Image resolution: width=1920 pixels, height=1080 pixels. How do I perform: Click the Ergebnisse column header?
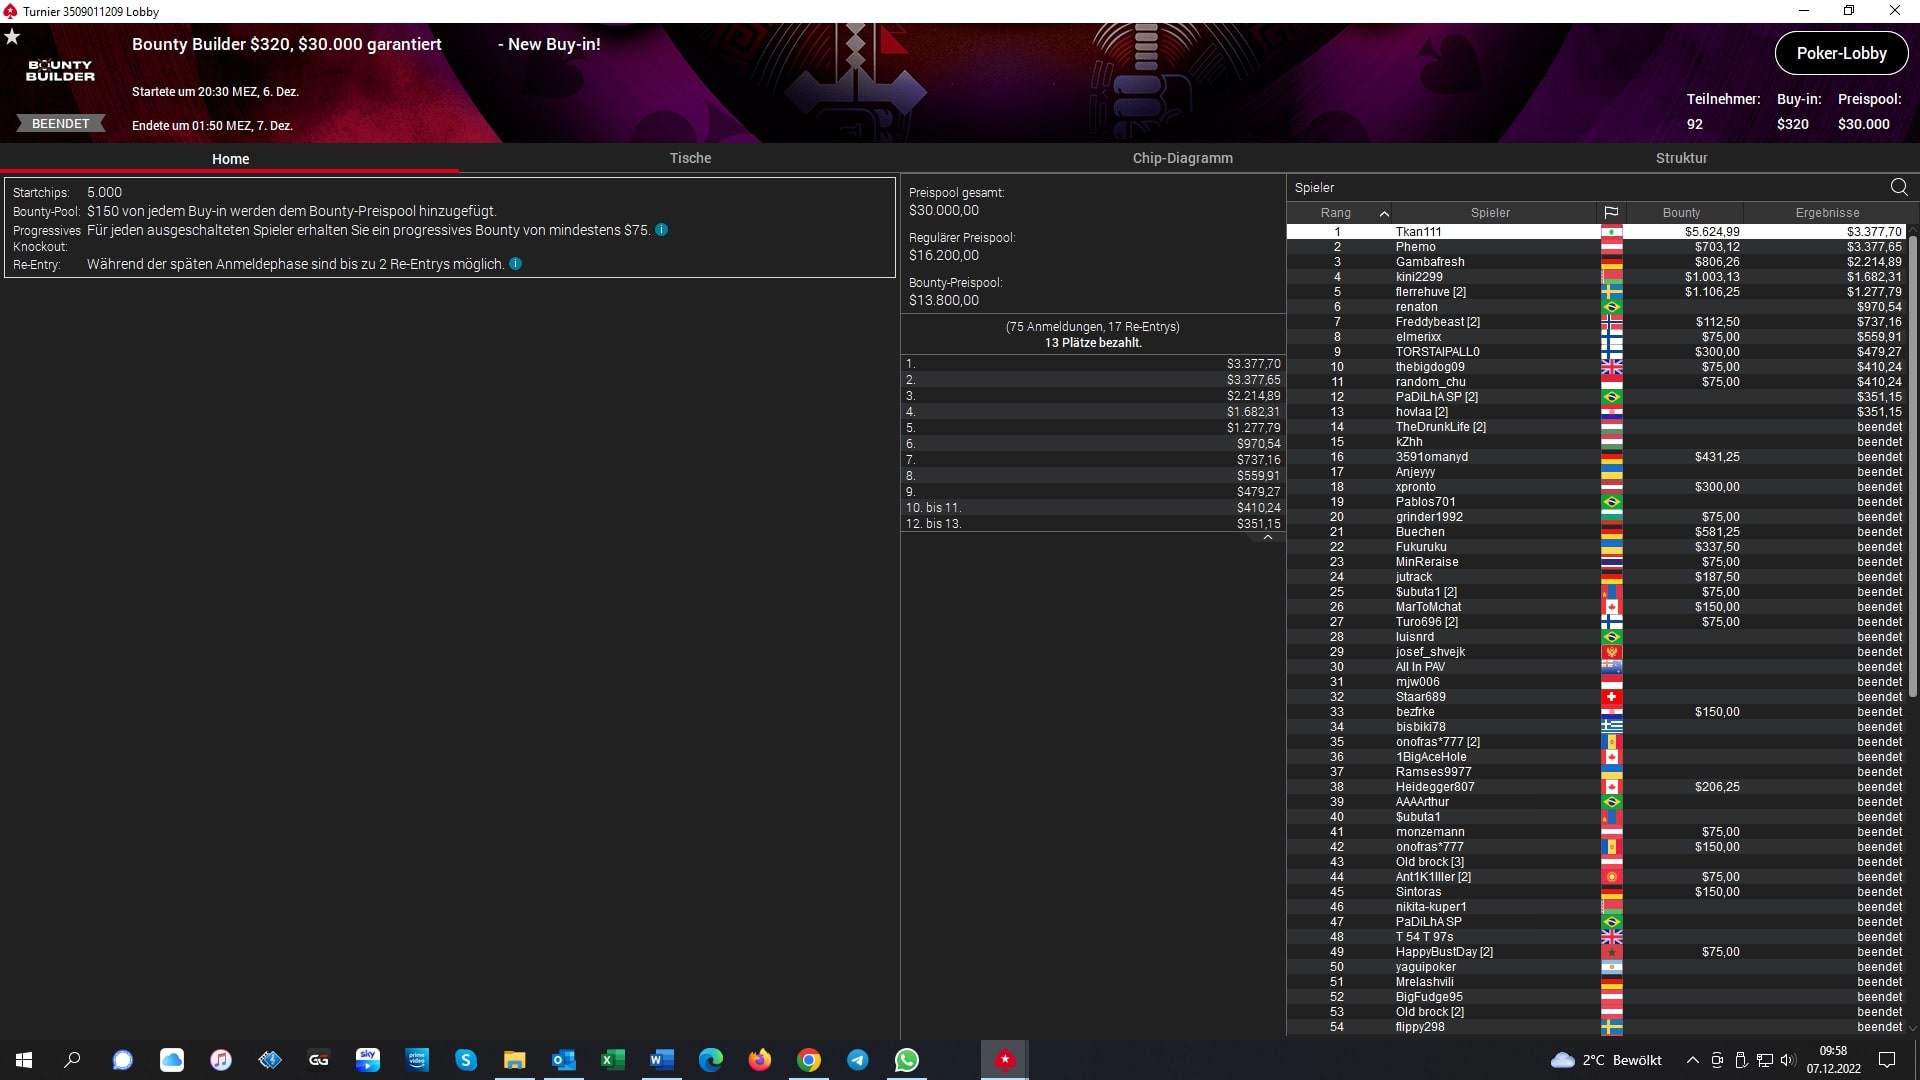pos(1827,212)
